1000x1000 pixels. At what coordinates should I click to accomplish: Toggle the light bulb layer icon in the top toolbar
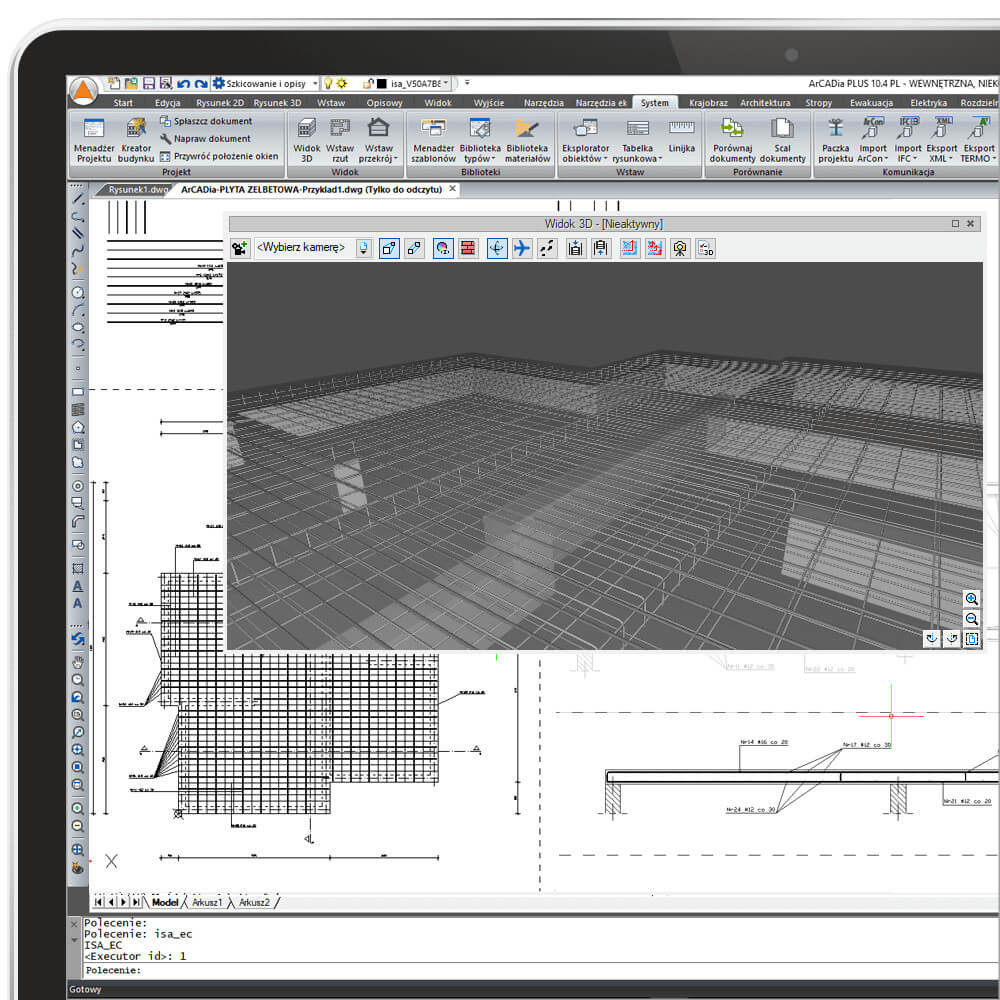[328, 84]
